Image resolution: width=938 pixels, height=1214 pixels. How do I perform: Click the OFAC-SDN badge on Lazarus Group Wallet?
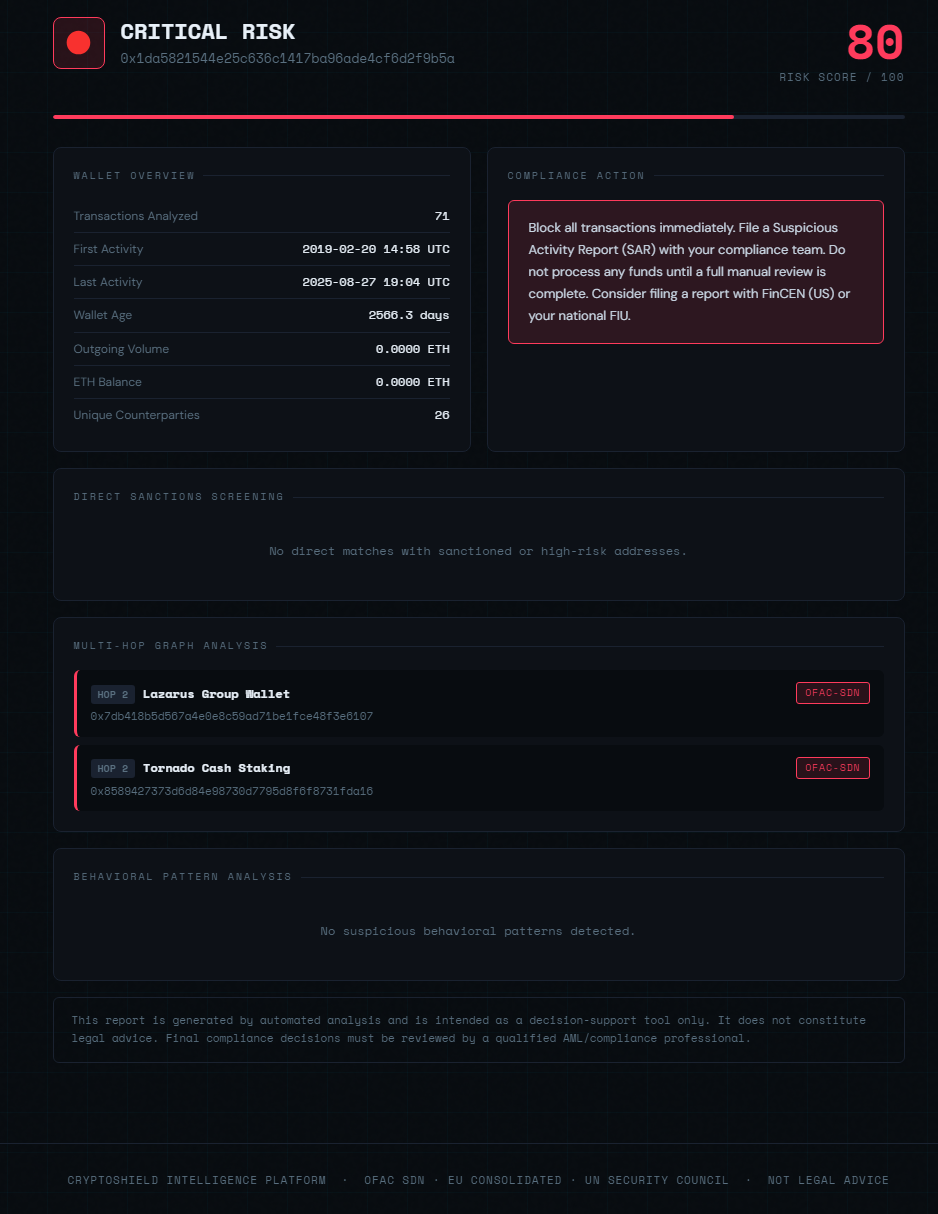[832, 692]
